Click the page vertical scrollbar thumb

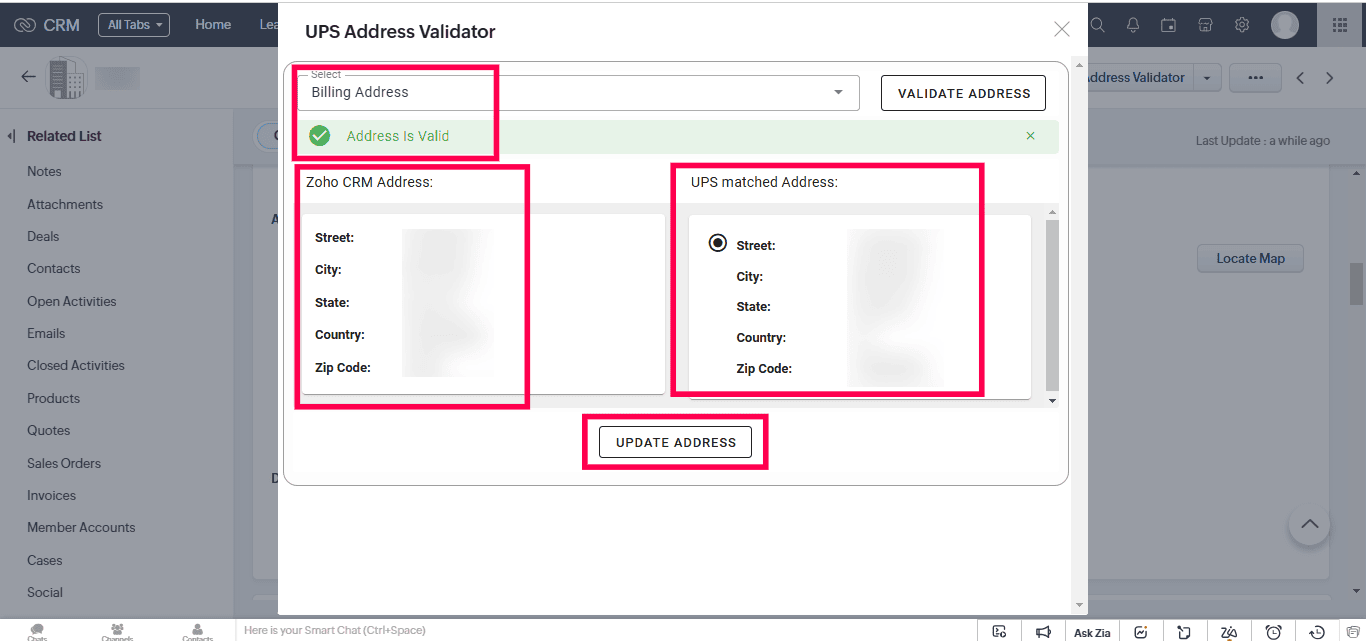point(1356,284)
